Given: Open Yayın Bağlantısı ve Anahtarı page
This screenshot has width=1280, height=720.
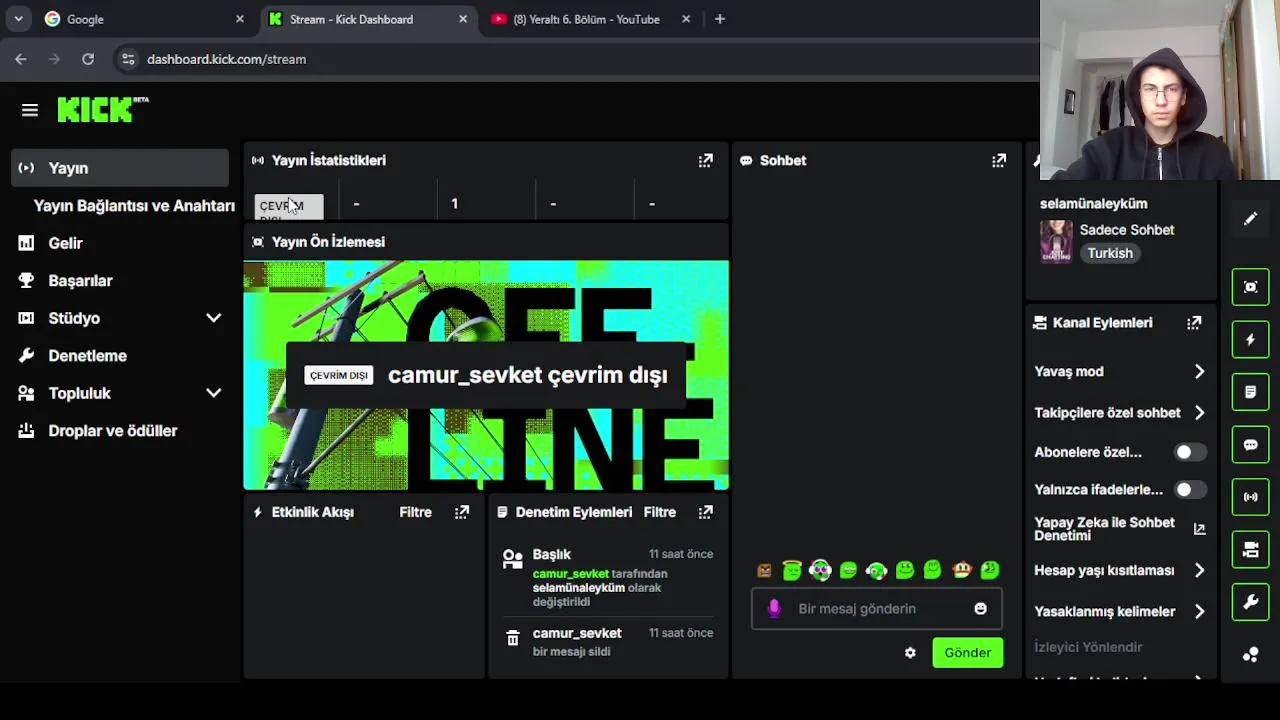Looking at the screenshot, I should pos(134,206).
